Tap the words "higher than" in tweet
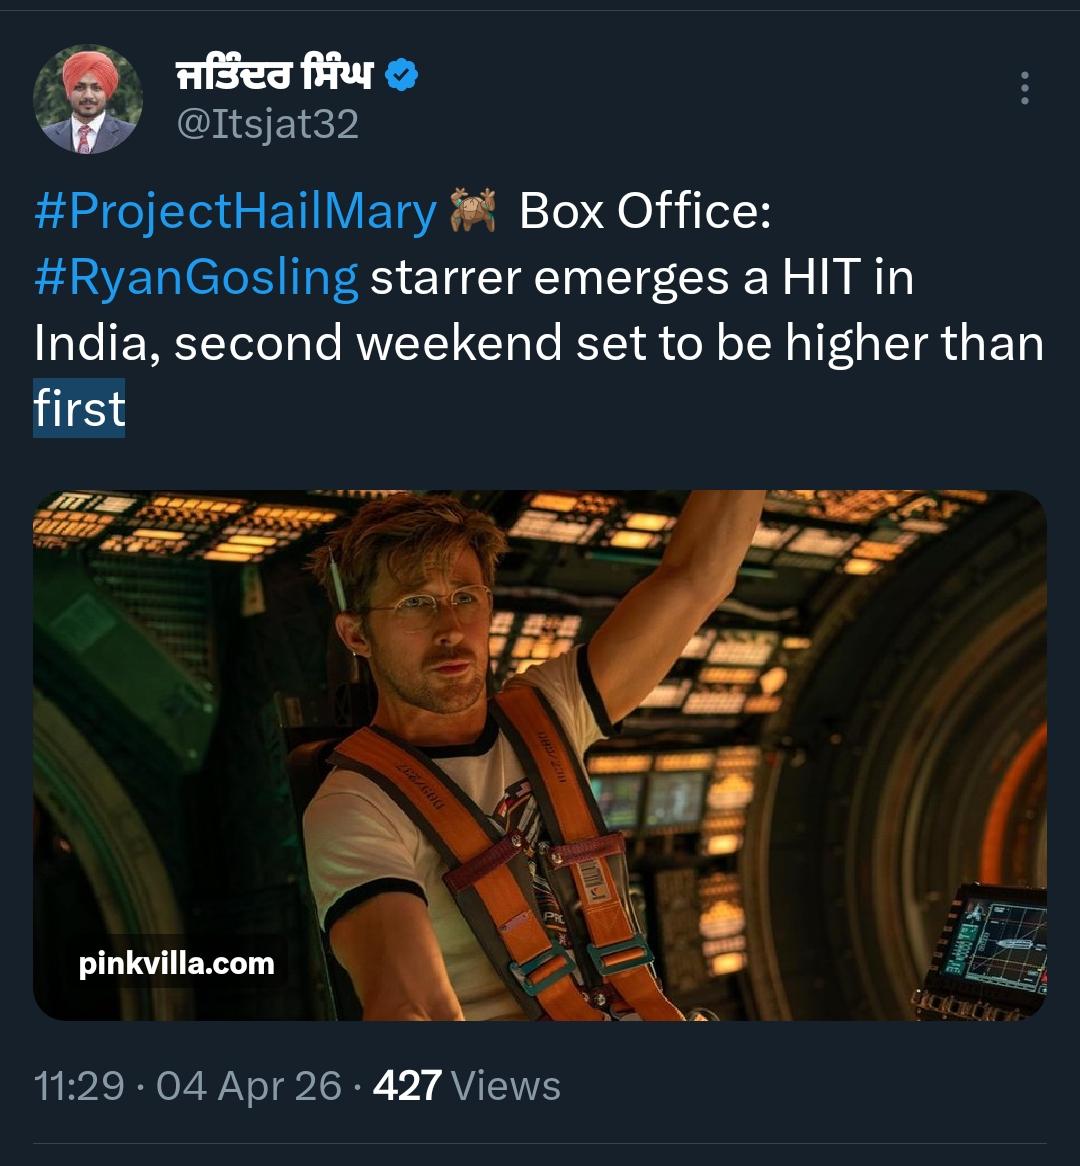This screenshot has height=1166, width=1080. 914,343
